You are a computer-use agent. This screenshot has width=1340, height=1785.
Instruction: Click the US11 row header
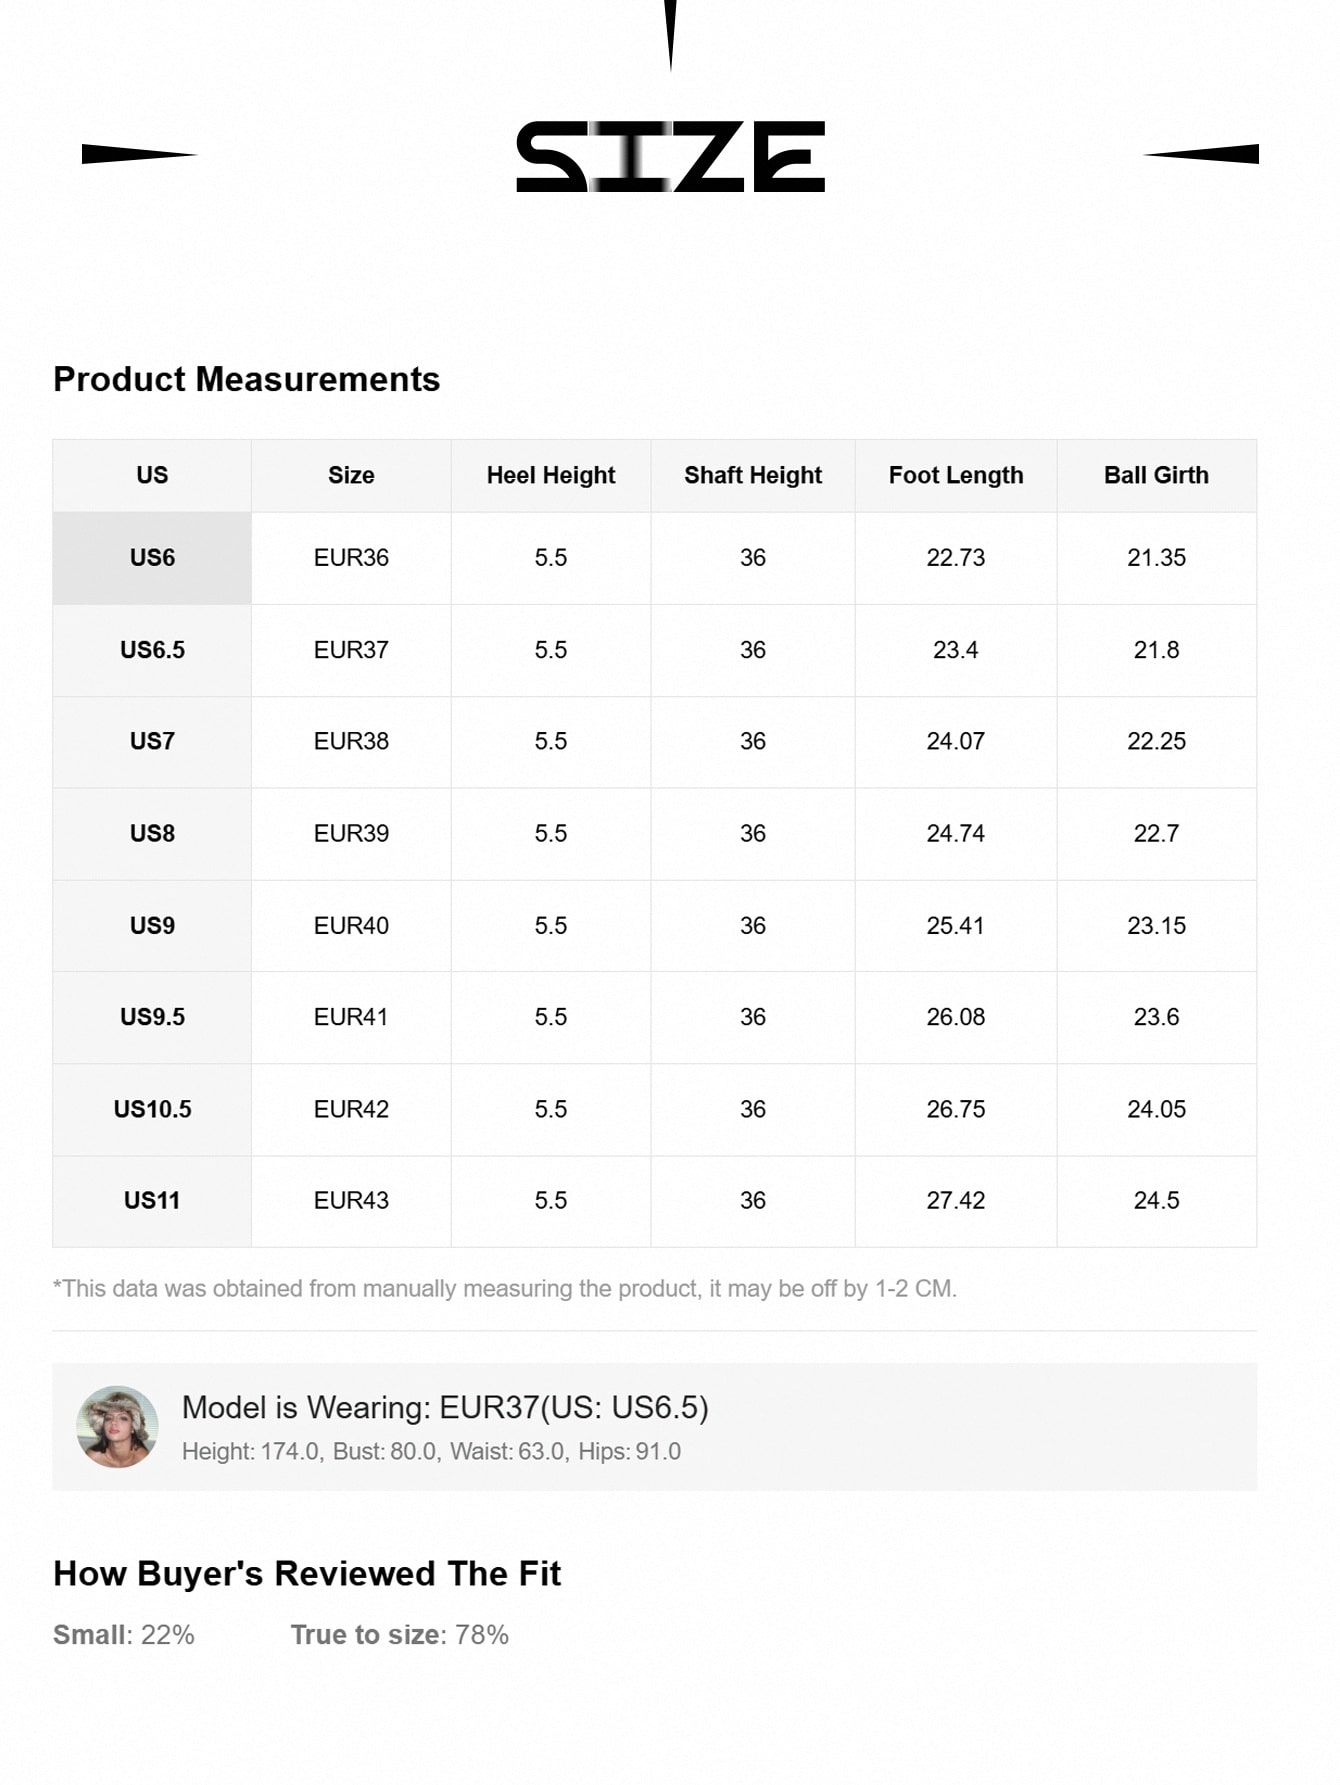click(152, 1200)
